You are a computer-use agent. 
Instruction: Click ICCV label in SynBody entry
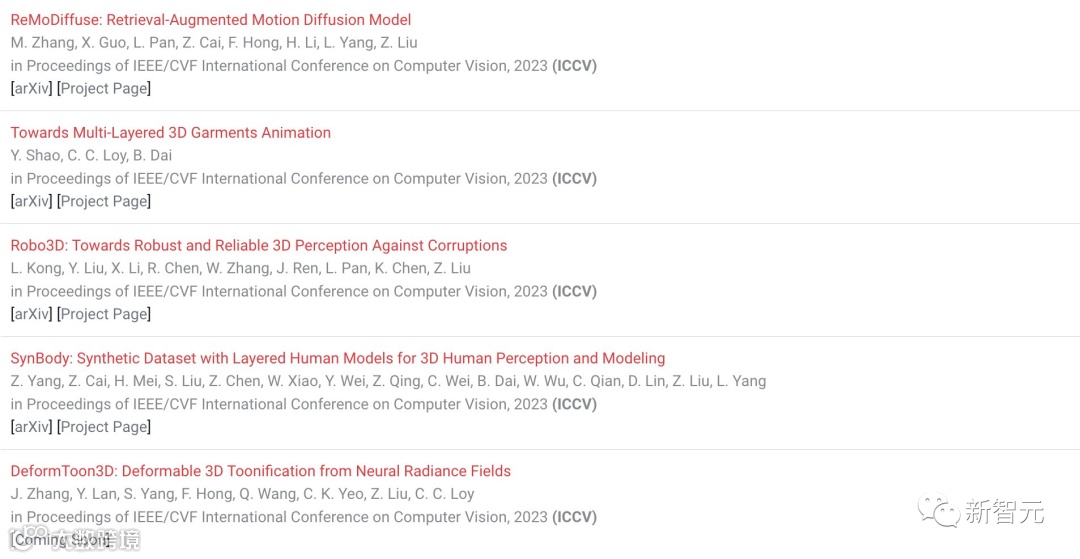[574, 404]
